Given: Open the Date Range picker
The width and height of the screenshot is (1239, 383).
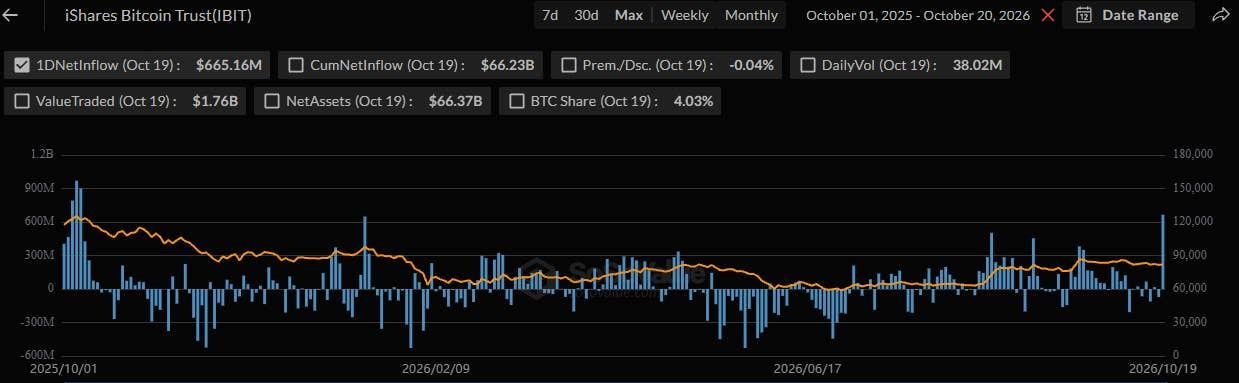Looking at the screenshot, I should tap(1128, 15).
